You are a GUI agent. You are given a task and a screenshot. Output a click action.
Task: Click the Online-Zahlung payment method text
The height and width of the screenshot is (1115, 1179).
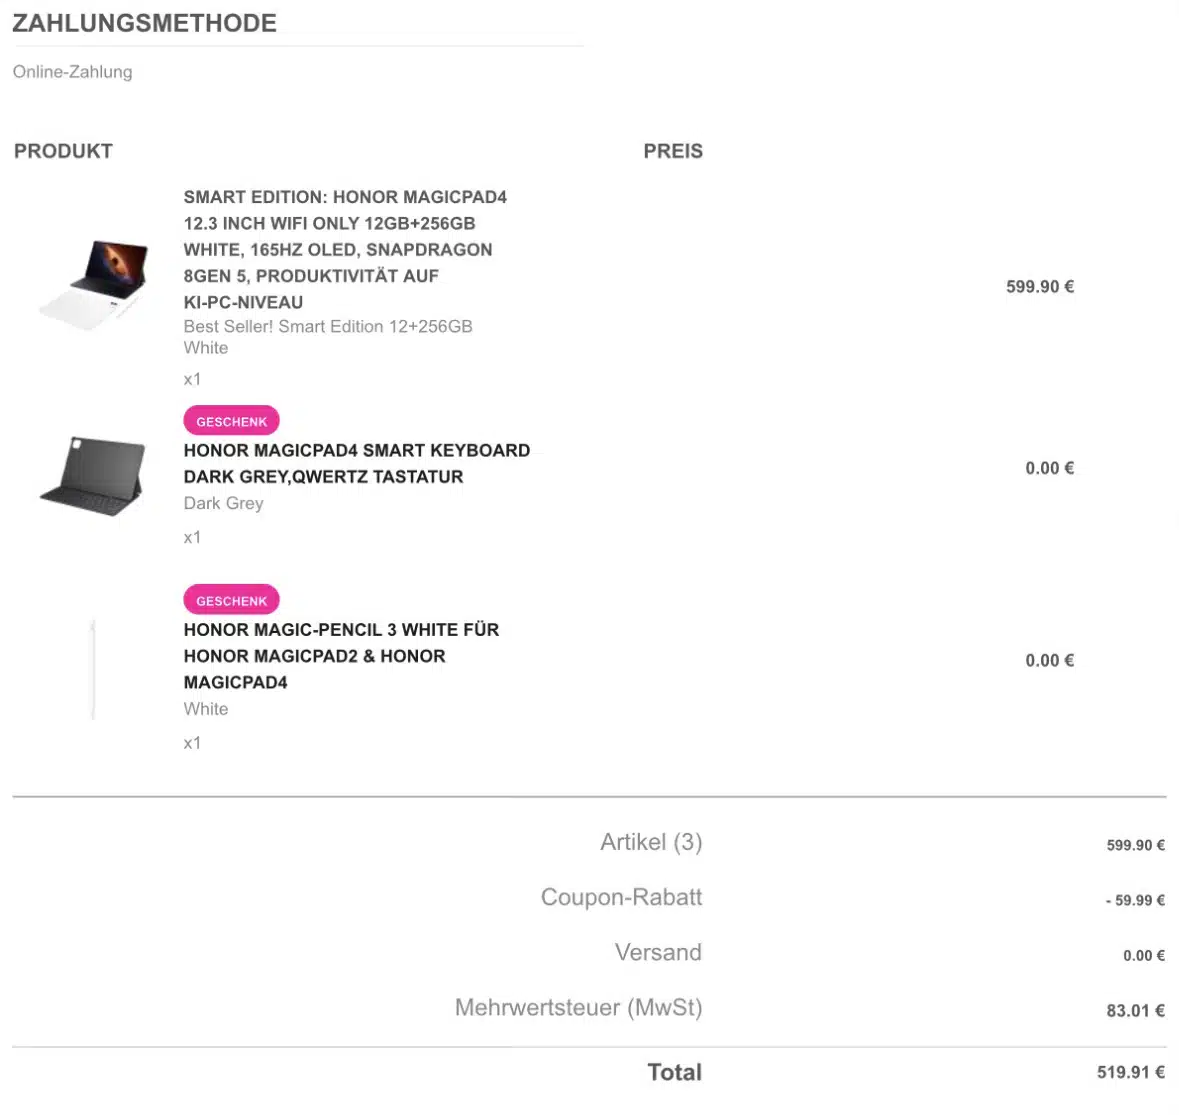[x=72, y=72]
